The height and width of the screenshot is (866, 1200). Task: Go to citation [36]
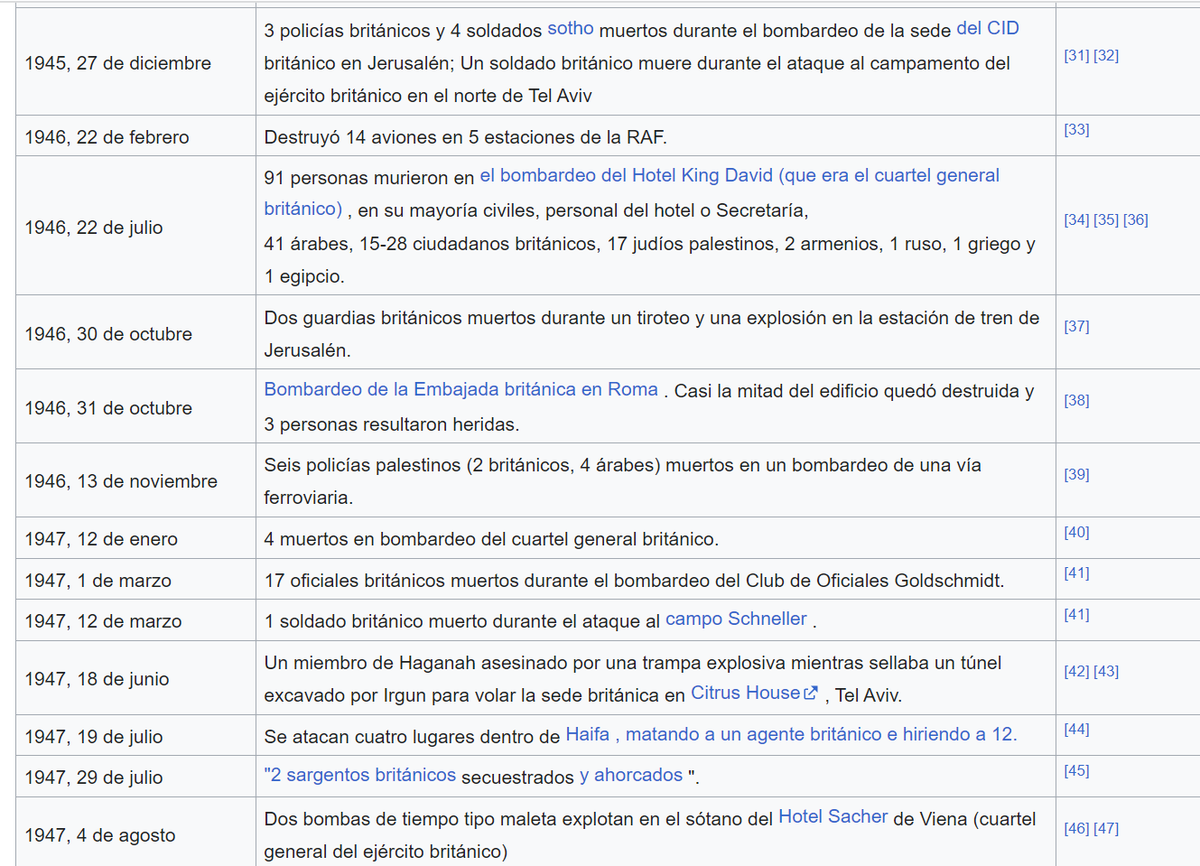(x=1136, y=220)
